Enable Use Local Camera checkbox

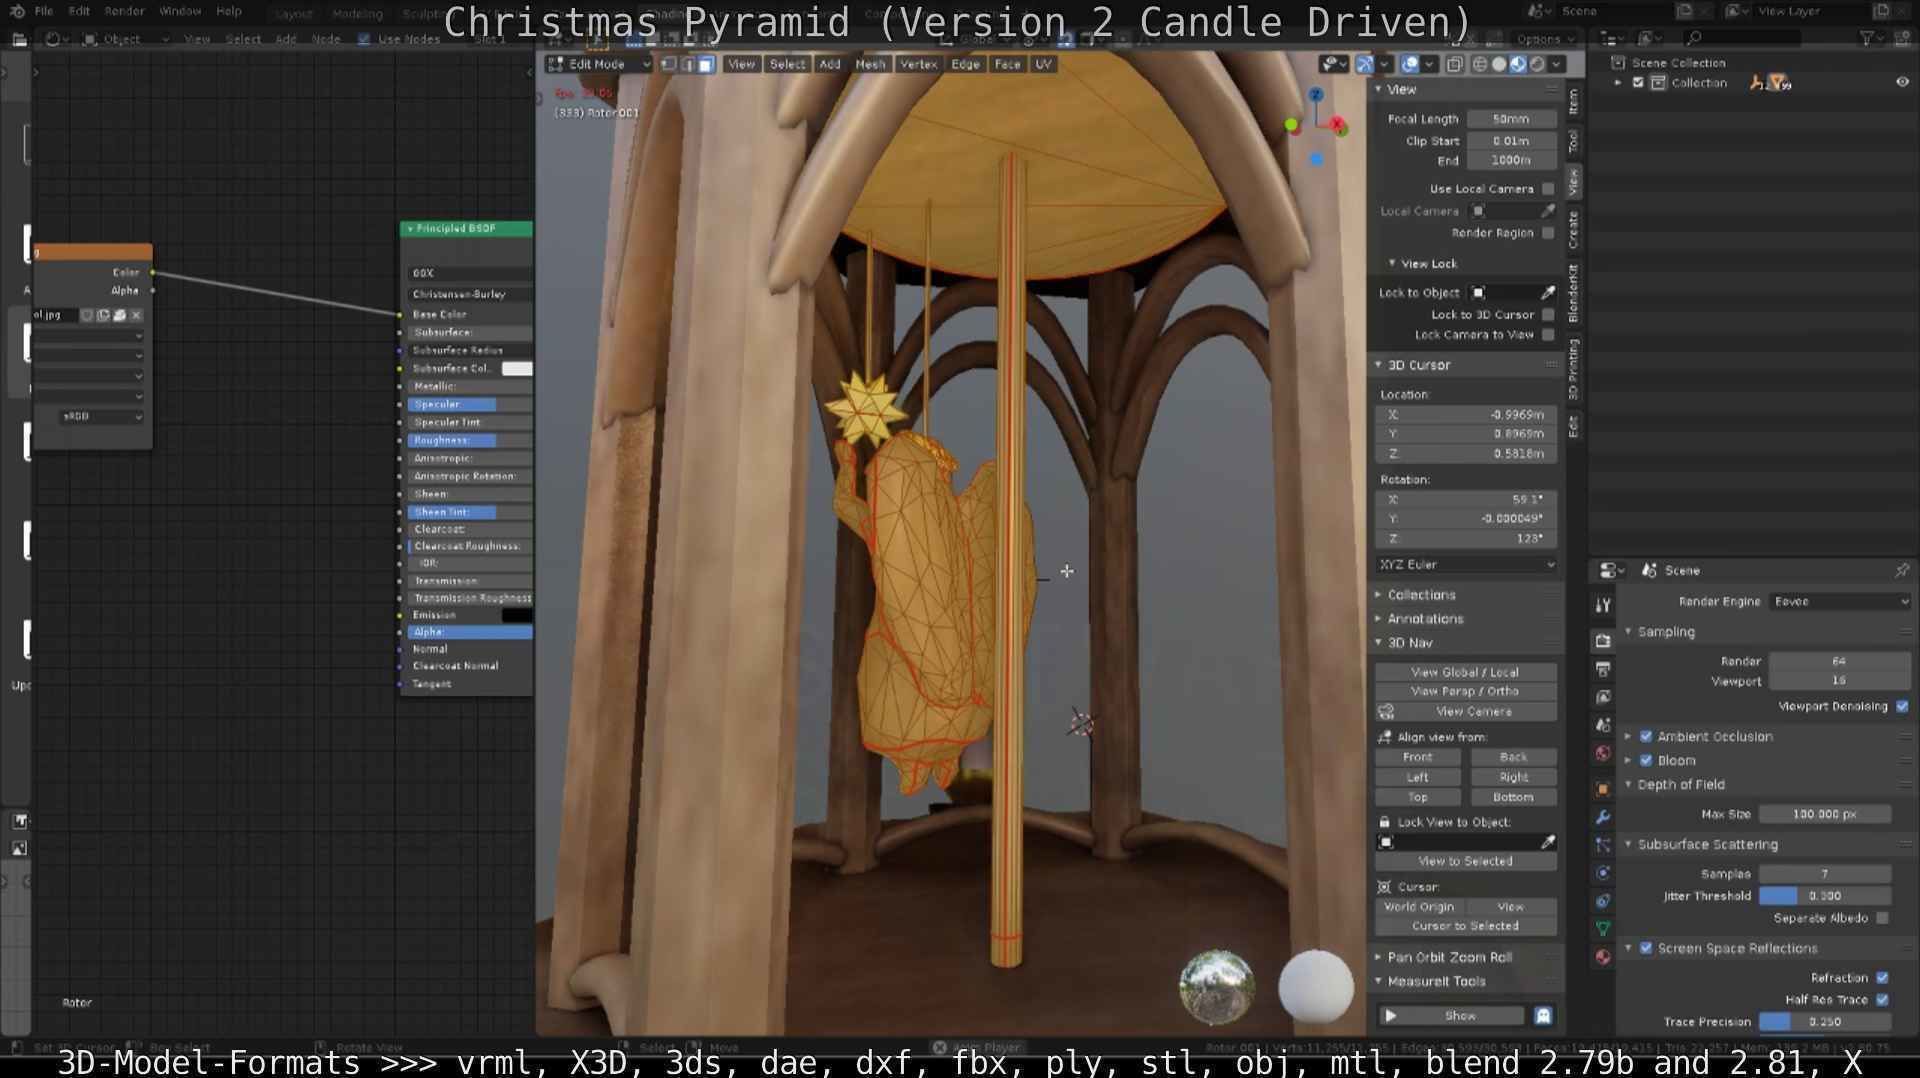pyautogui.click(x=1548, y=189)
